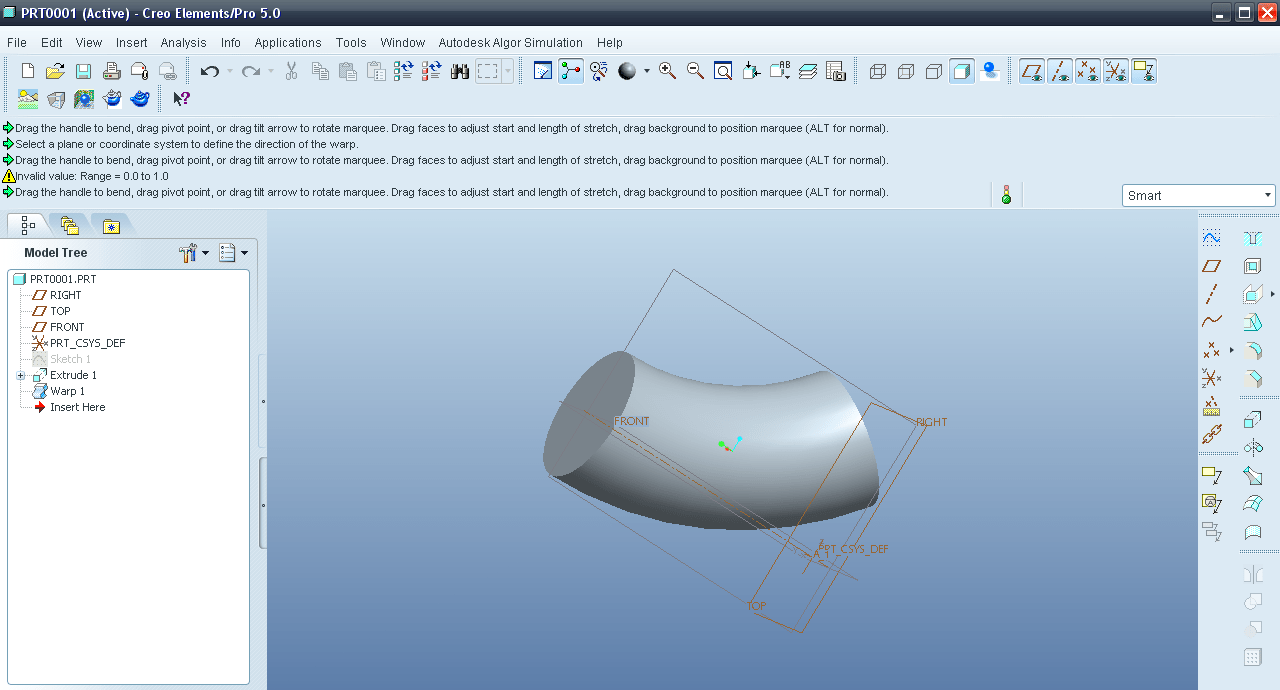1280x690 pixels.
Task: Open the Context Sensitive Help pointer
Action: point(181,99)
